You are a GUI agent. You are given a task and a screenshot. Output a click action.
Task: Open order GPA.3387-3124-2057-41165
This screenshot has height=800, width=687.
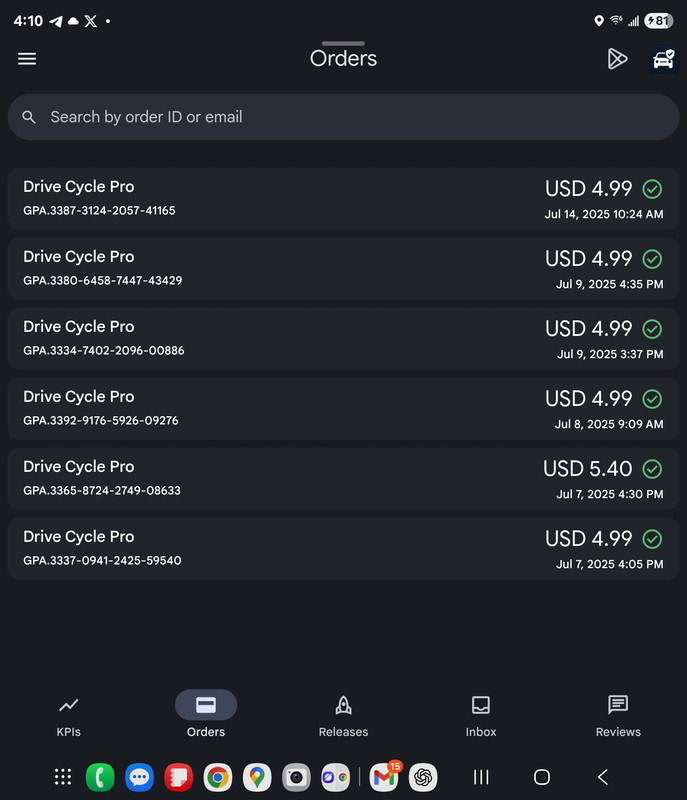click(343, 198)
